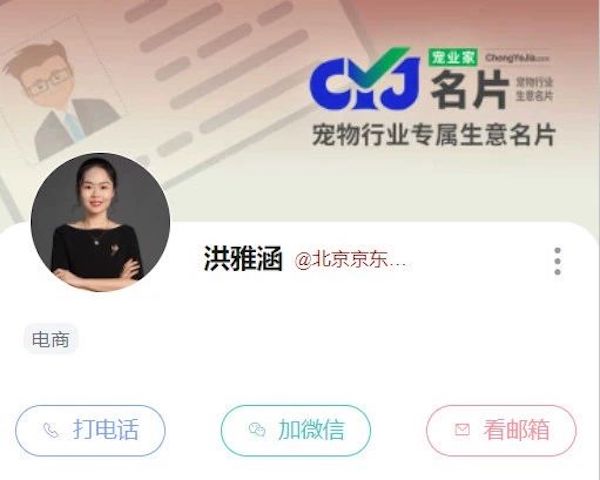The width and height of the screenshot is (600, 480).
Task: Tap the WeChat bubble icon
Action: [257, 429]
